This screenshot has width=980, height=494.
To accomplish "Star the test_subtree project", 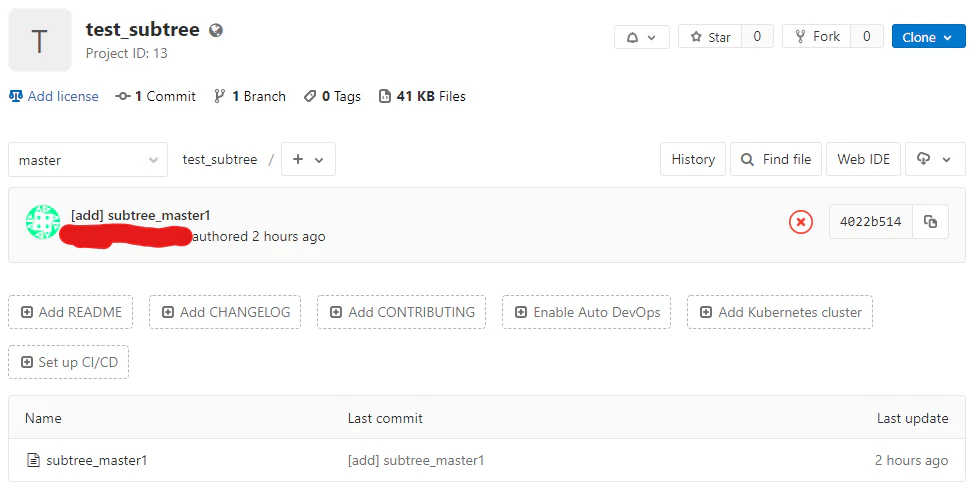I will click(710, 37).
